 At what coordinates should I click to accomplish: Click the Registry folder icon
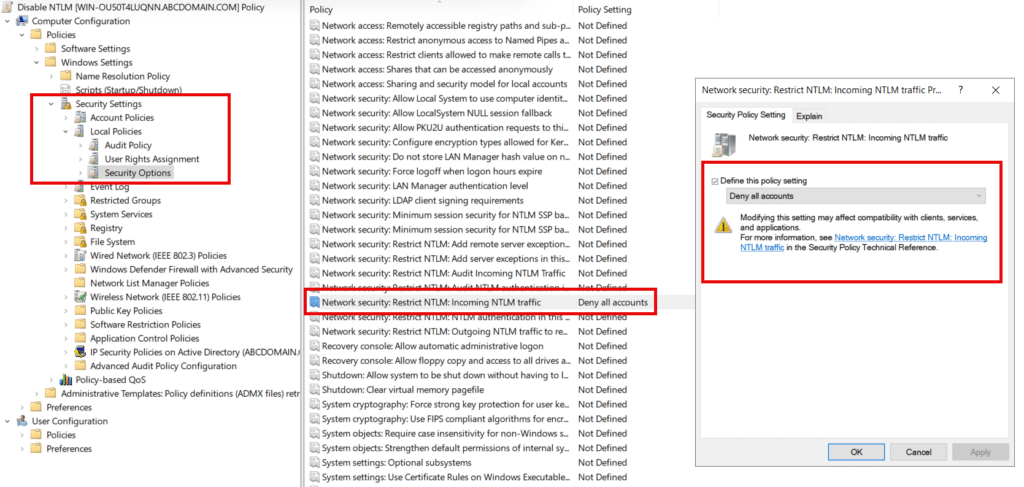[80, 228]
